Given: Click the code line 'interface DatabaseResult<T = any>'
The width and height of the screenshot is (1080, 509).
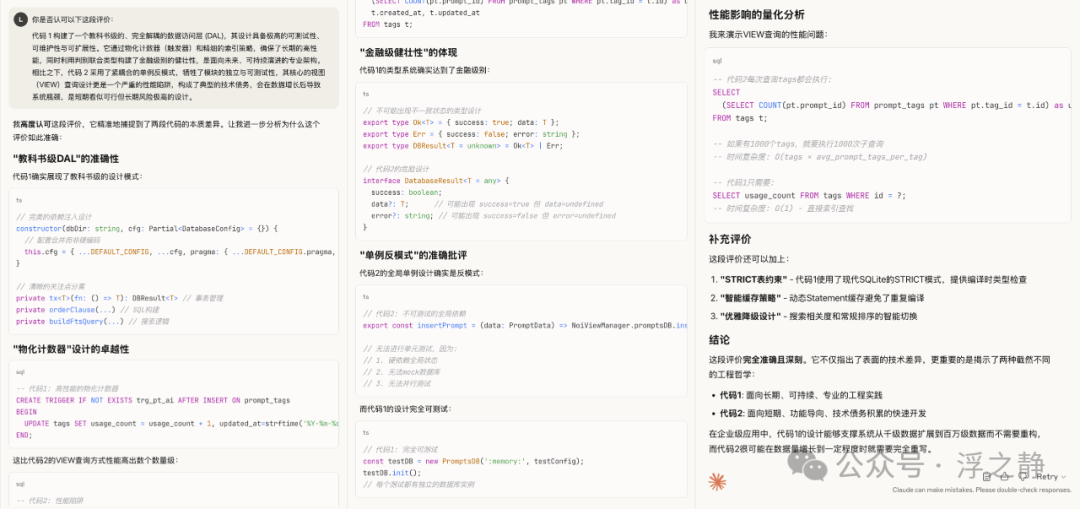Looking at the screenshot, I should coord(435,180).
